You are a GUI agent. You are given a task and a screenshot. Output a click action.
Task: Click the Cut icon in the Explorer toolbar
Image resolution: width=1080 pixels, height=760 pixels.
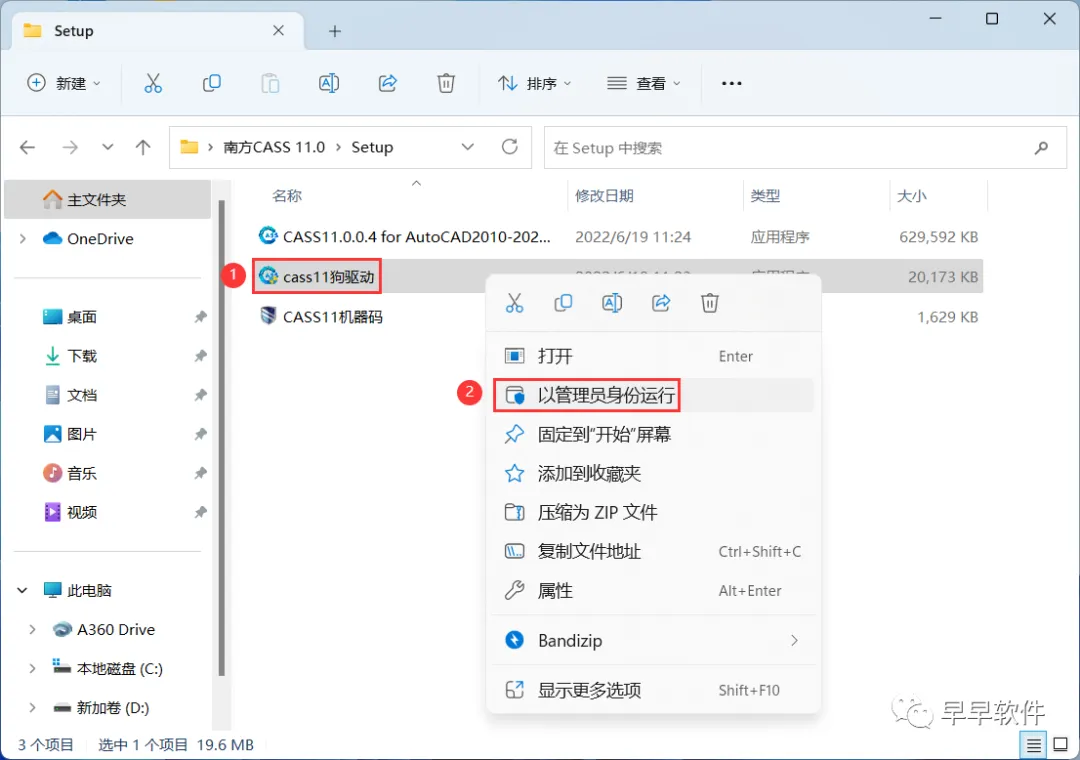(153, 83)
